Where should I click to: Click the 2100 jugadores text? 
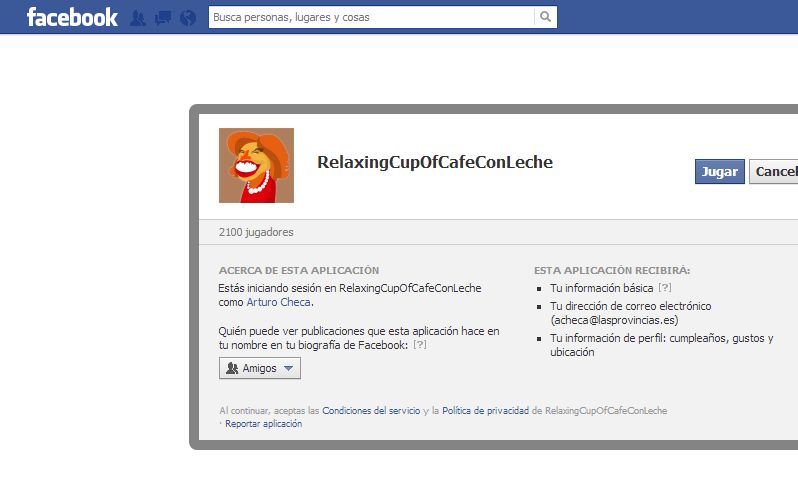[256, 232]
